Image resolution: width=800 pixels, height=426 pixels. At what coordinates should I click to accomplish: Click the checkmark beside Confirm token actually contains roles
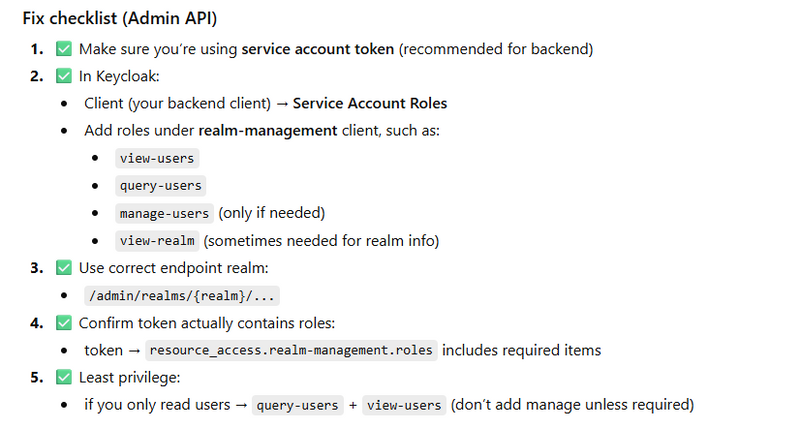pos(64,322)
